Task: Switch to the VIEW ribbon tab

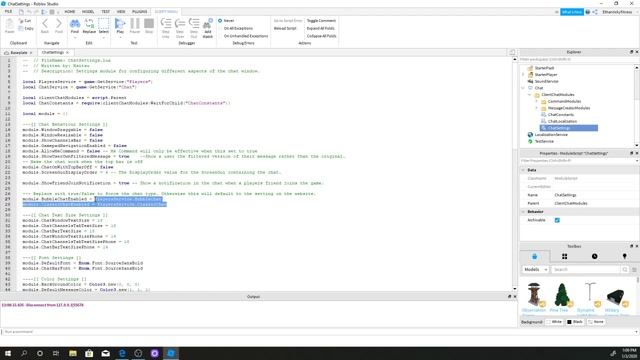Action: point(121,12)
